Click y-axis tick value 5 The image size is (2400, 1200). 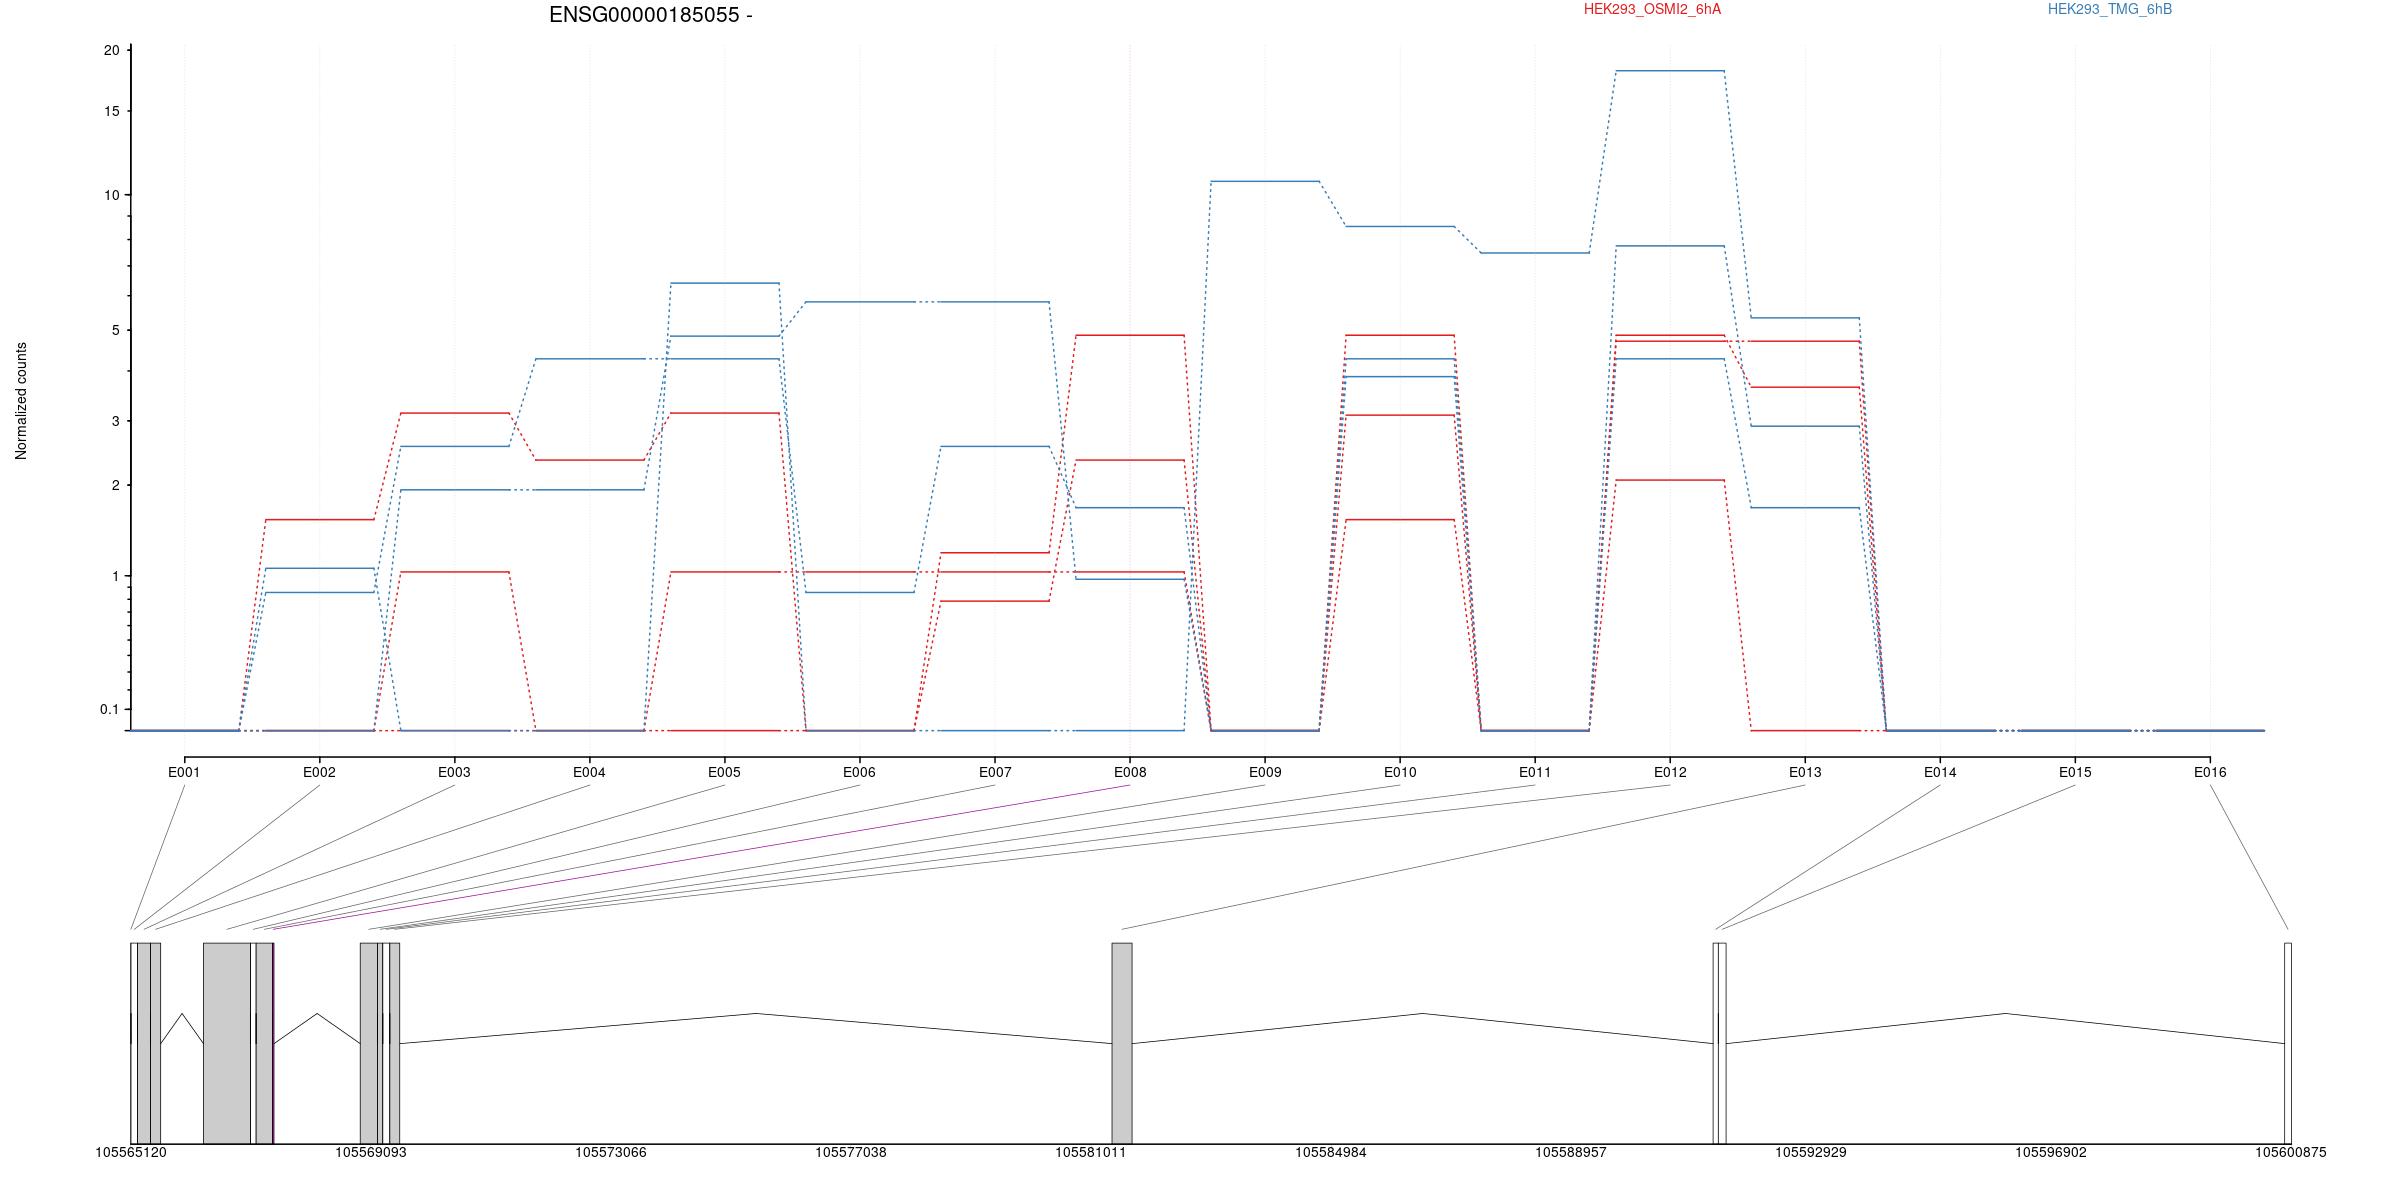coord(115,330)
